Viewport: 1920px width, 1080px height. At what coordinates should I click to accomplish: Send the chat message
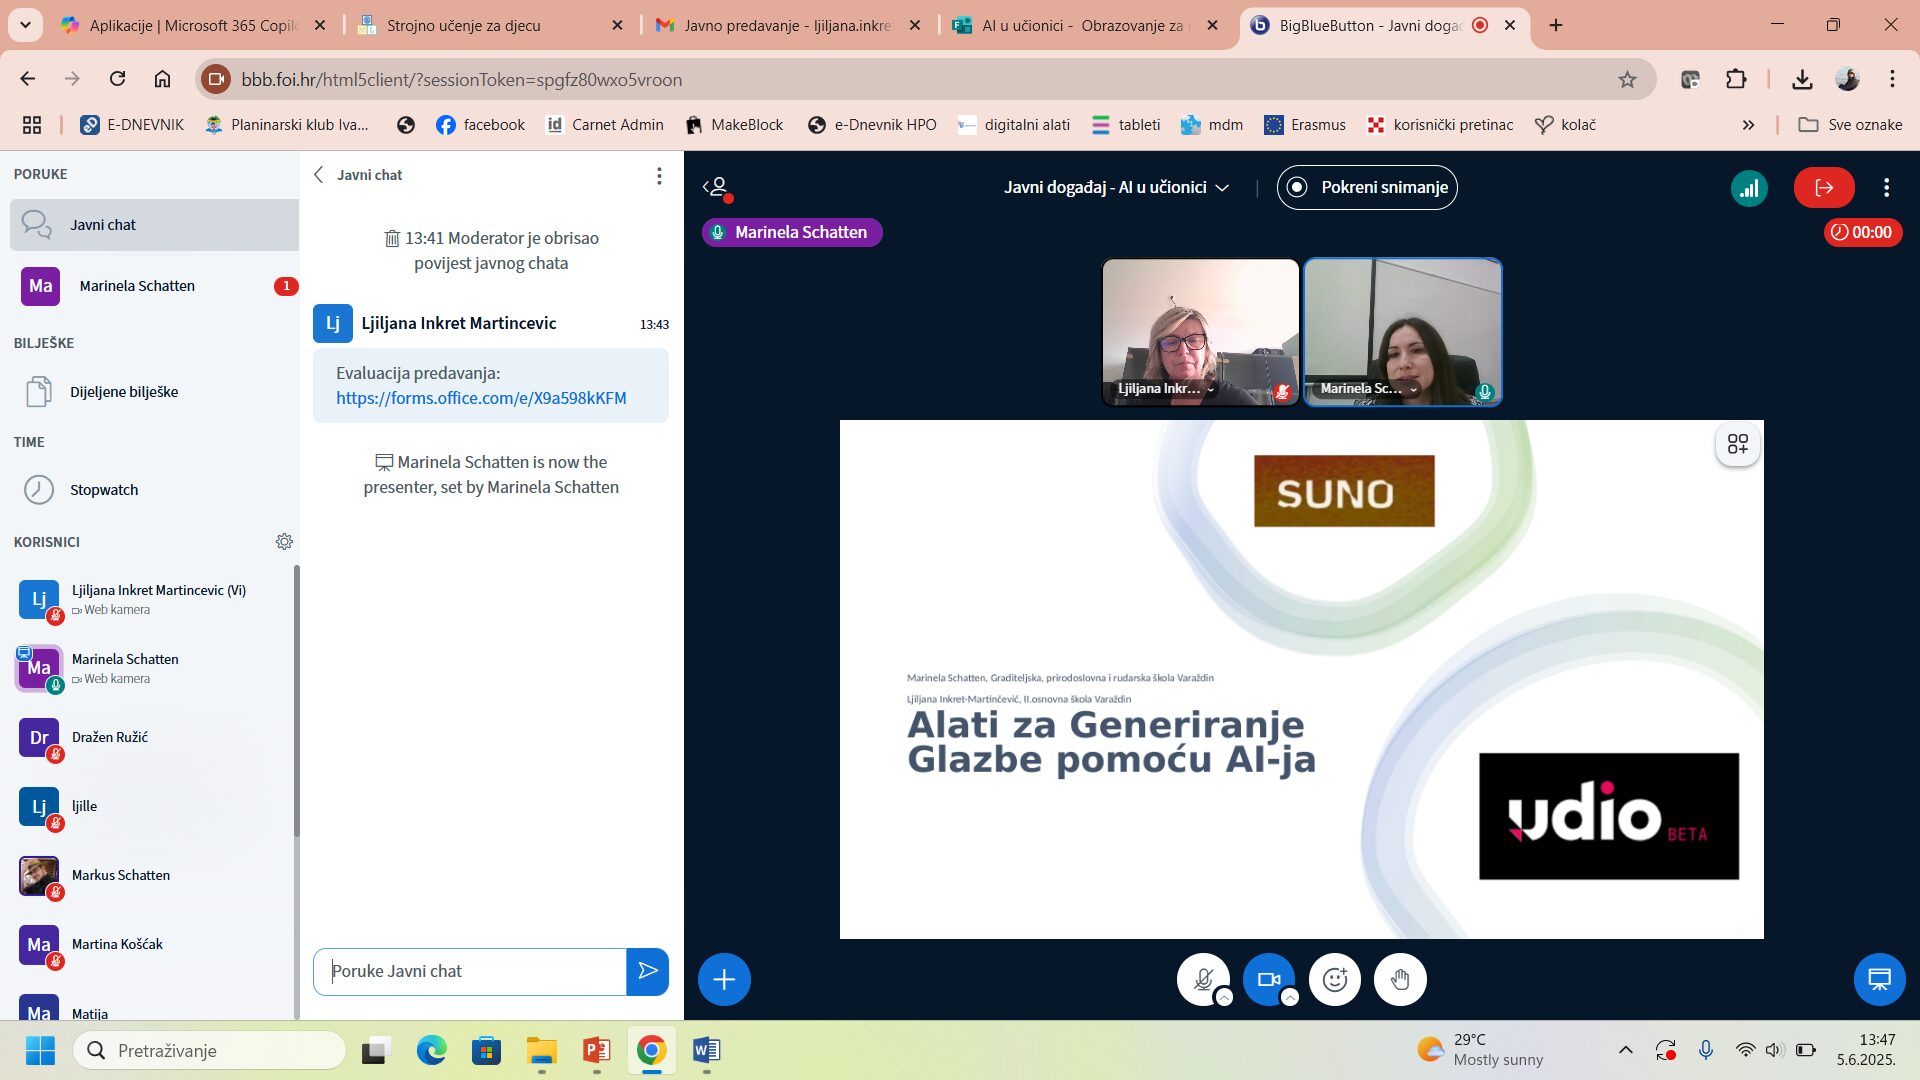pos(648,971)
